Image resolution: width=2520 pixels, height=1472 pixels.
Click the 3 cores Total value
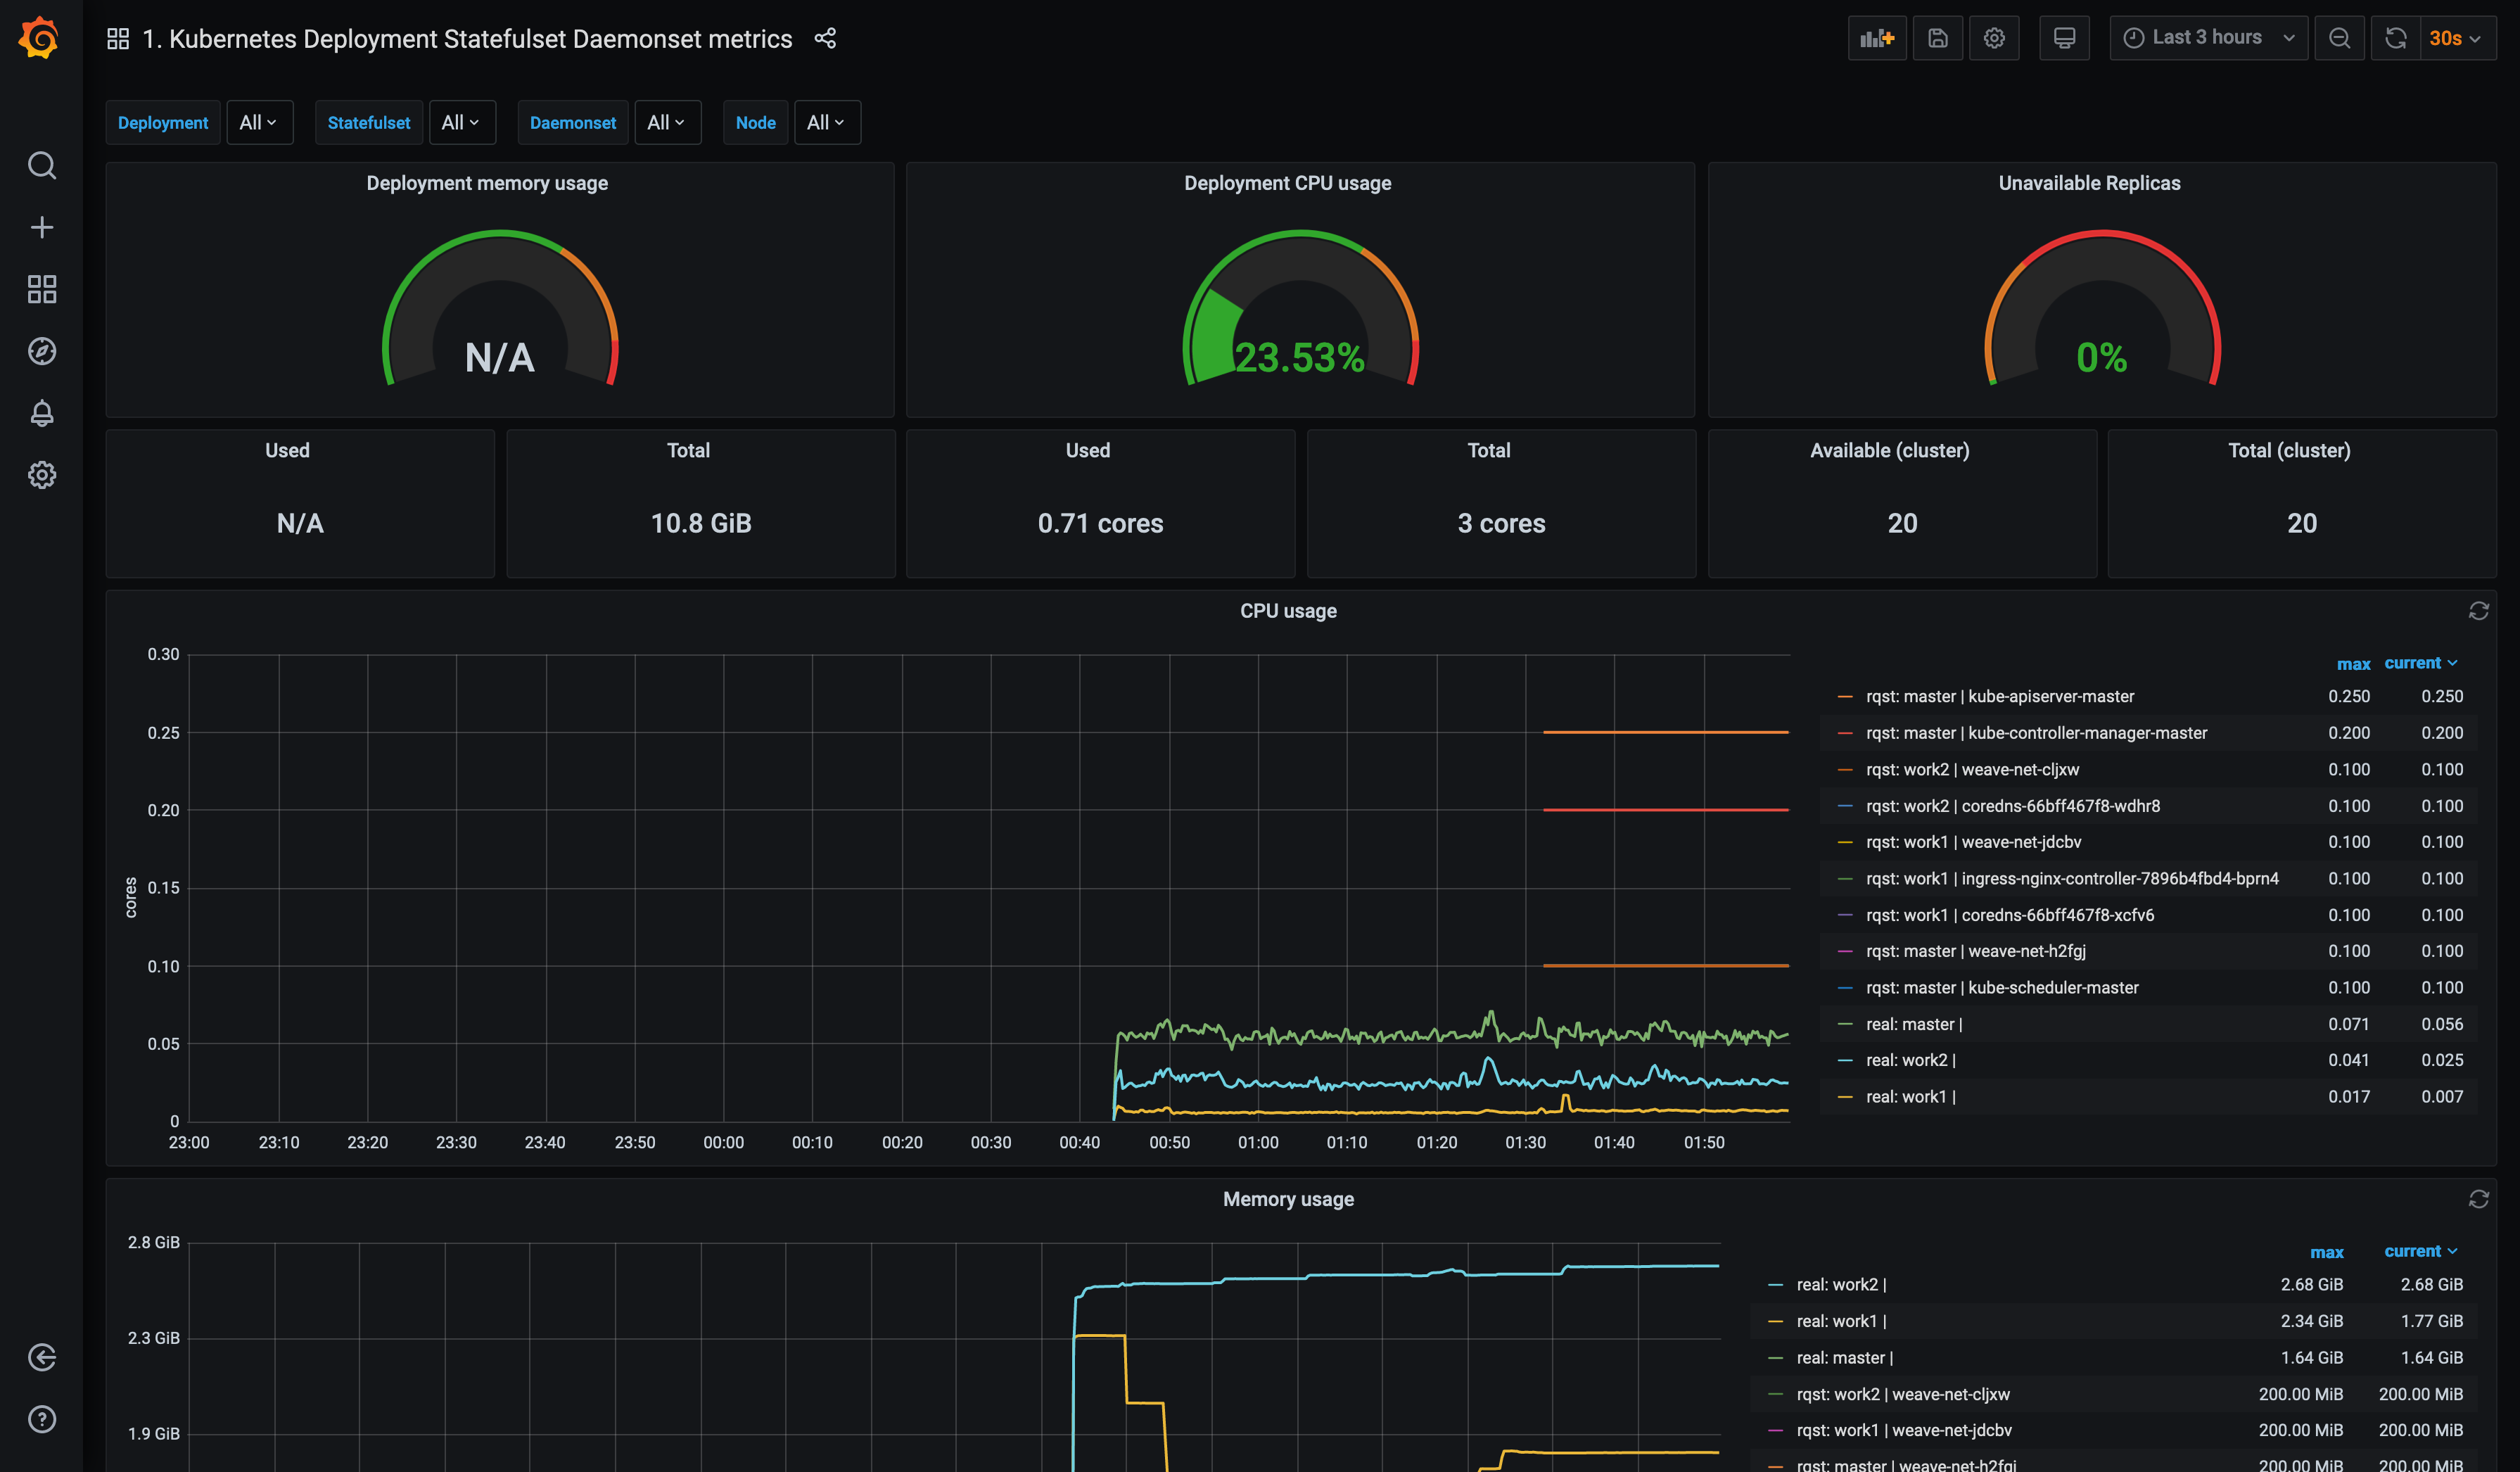1501,523
